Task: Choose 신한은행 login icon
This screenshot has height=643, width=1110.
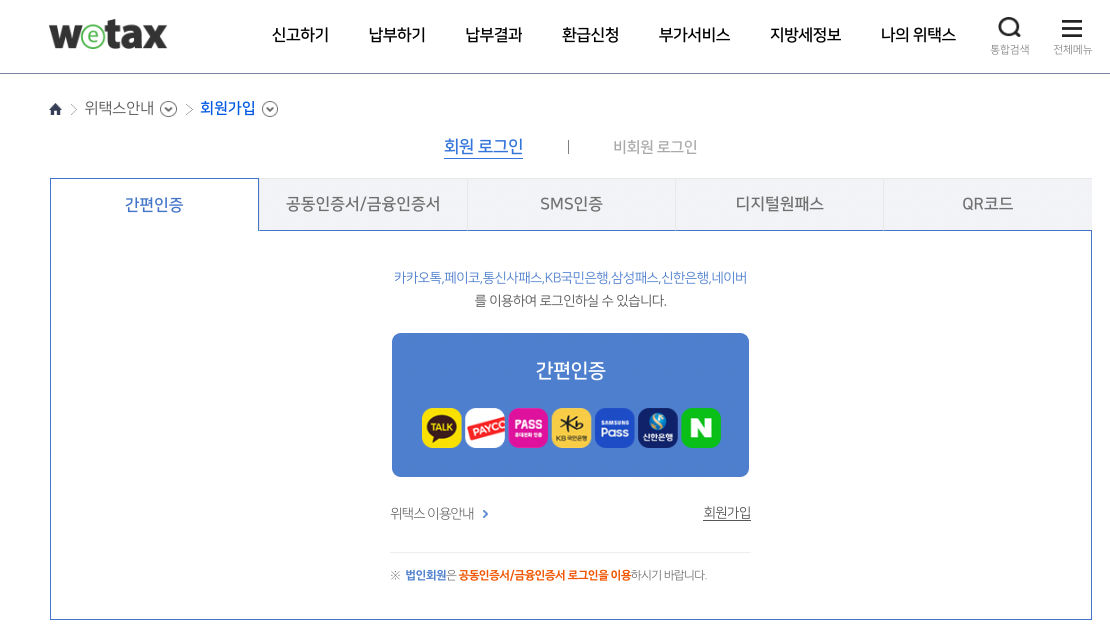Action: 658,428
